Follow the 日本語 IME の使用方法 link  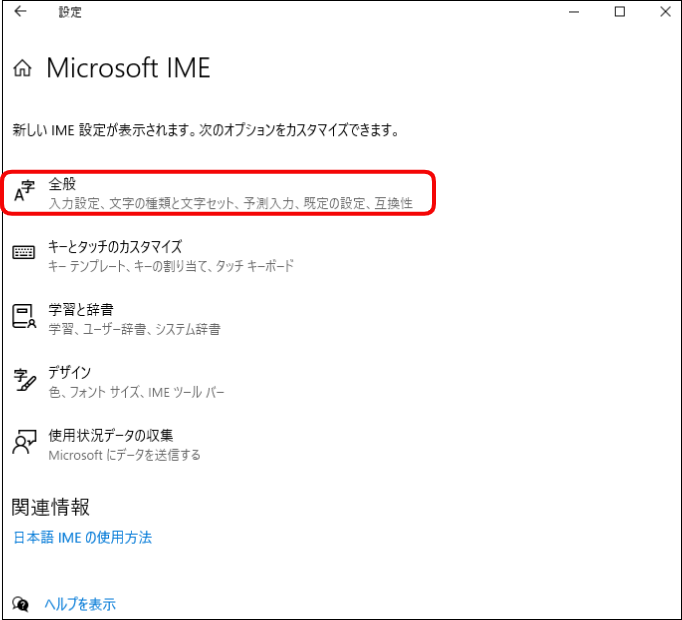click(x=83, y=538)
